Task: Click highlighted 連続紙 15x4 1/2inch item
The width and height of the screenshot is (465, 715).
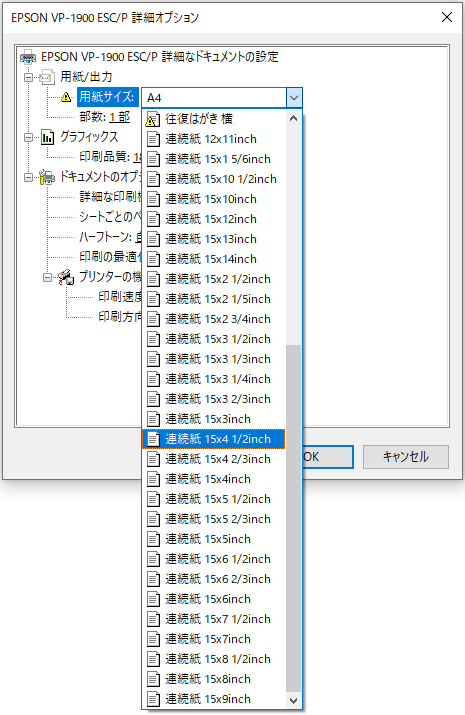Action: 213,439
